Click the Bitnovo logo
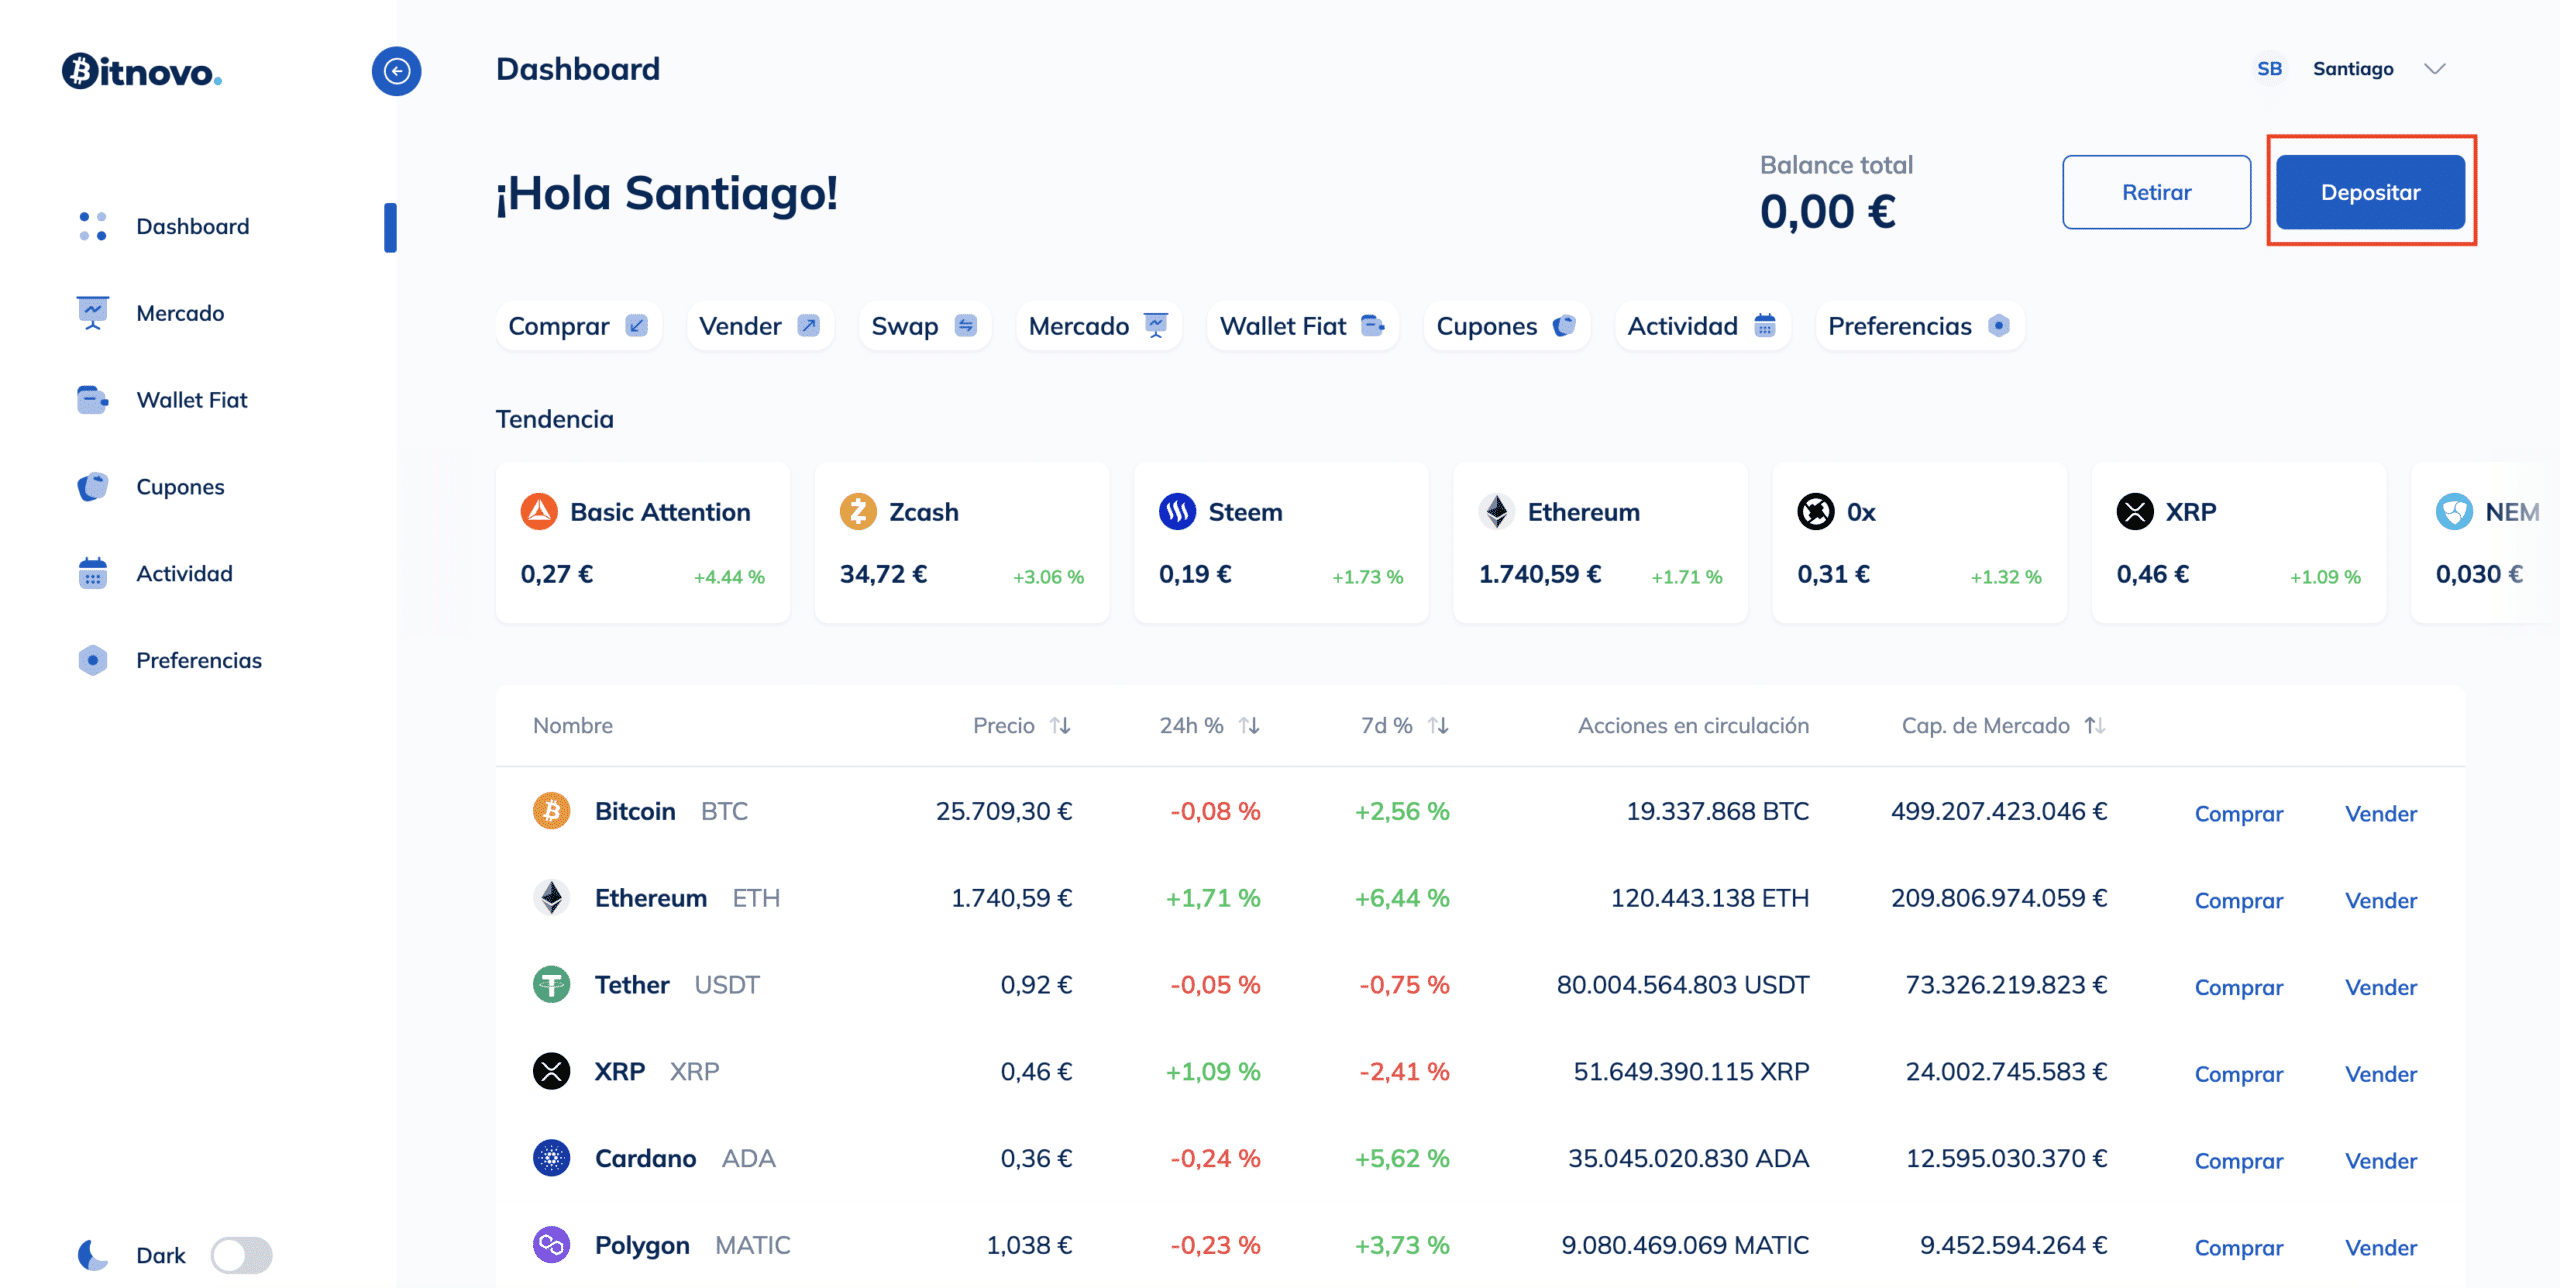Viewport: 2560px width, 1288px height. 142,71
